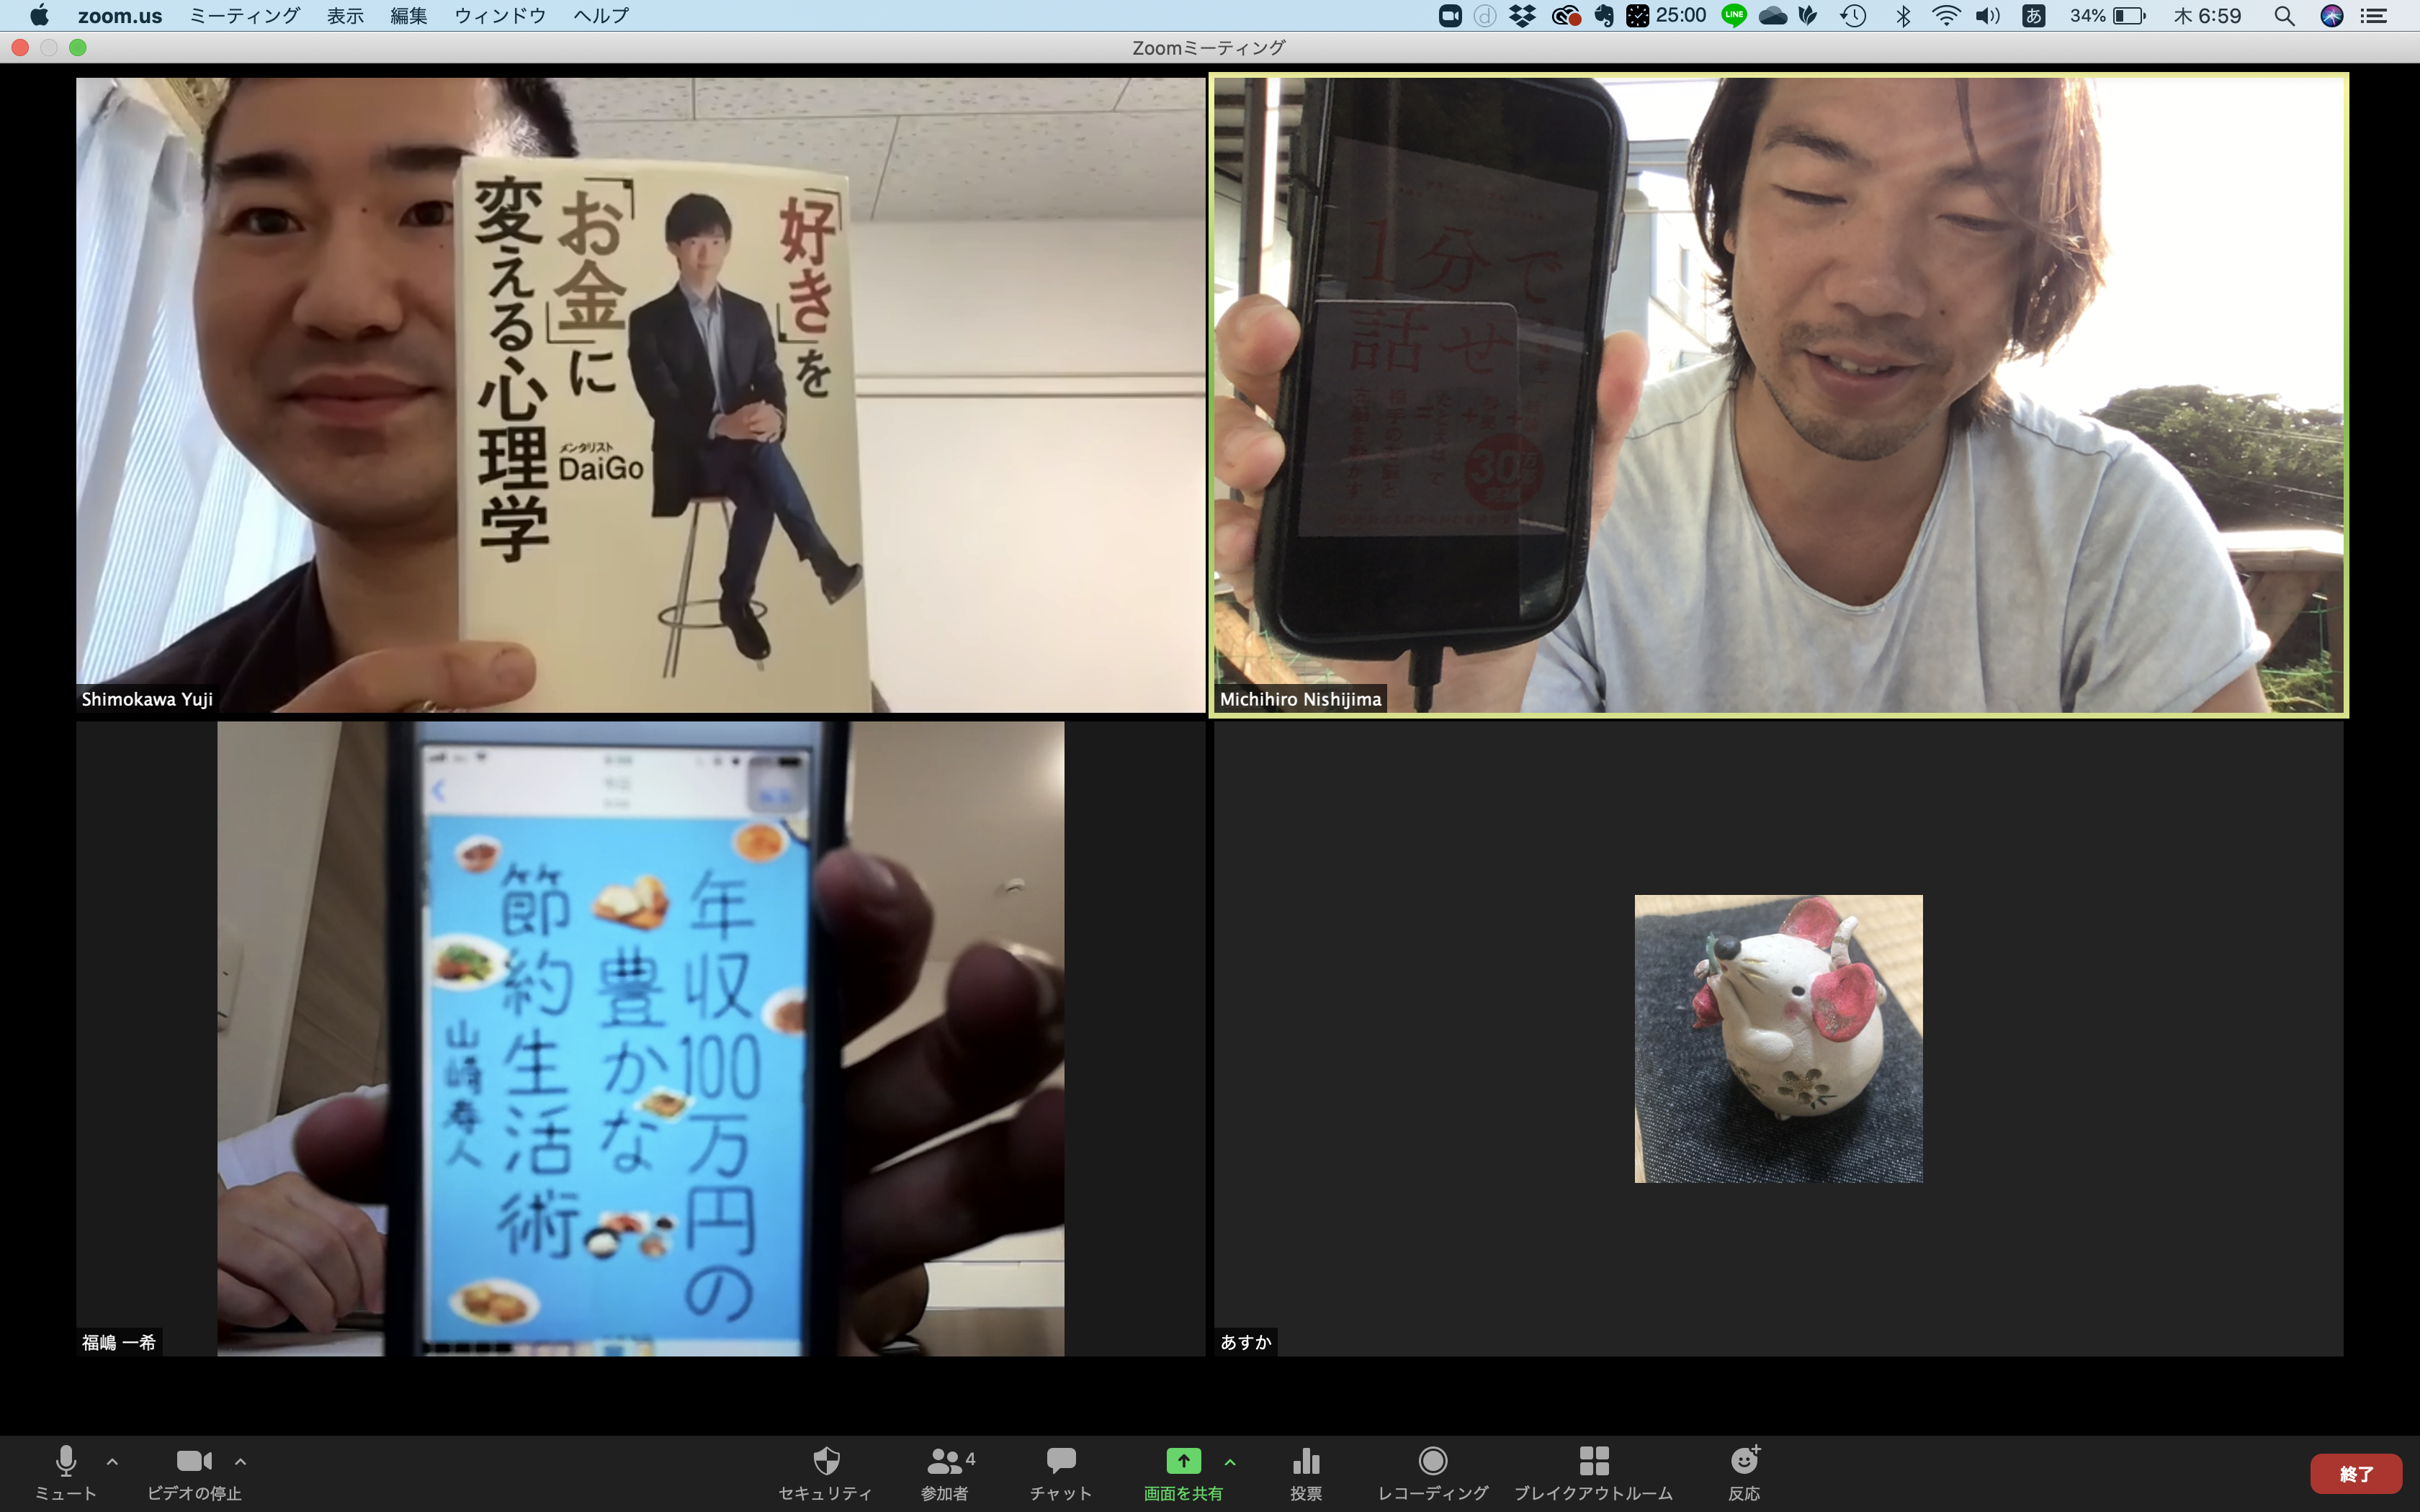
Task: Open the zoom.us application menu
Action: pyautogui.click(x=120, y=15)
